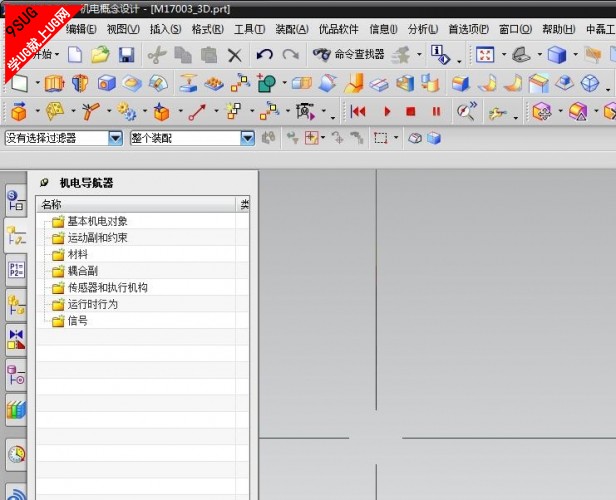The image size is (616, 500).
Task: Open dropdown arrow beside fit view icon
Action: click(x=504, y=54)
